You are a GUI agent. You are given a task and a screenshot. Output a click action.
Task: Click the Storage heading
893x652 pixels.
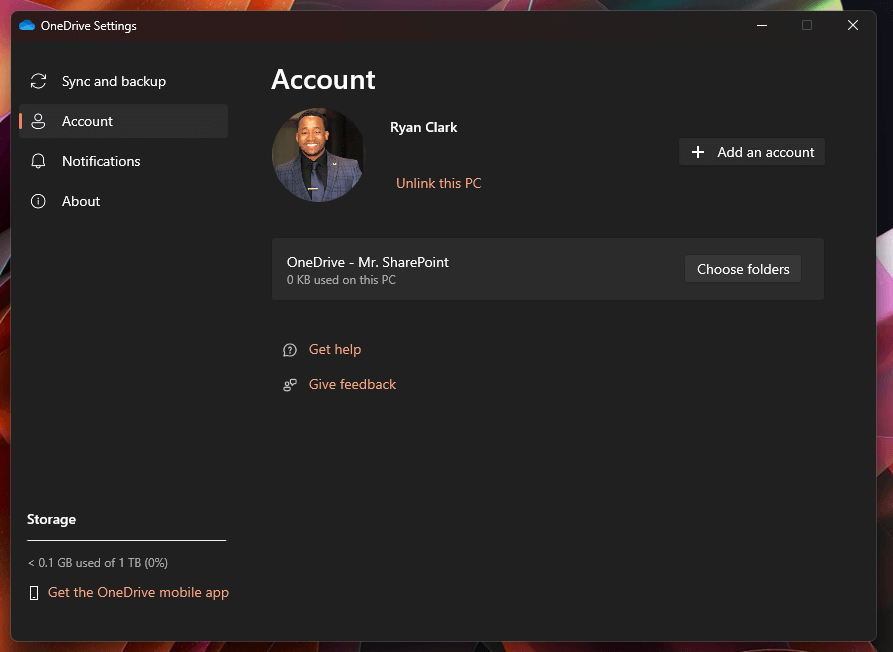click(x=51, y=519)
